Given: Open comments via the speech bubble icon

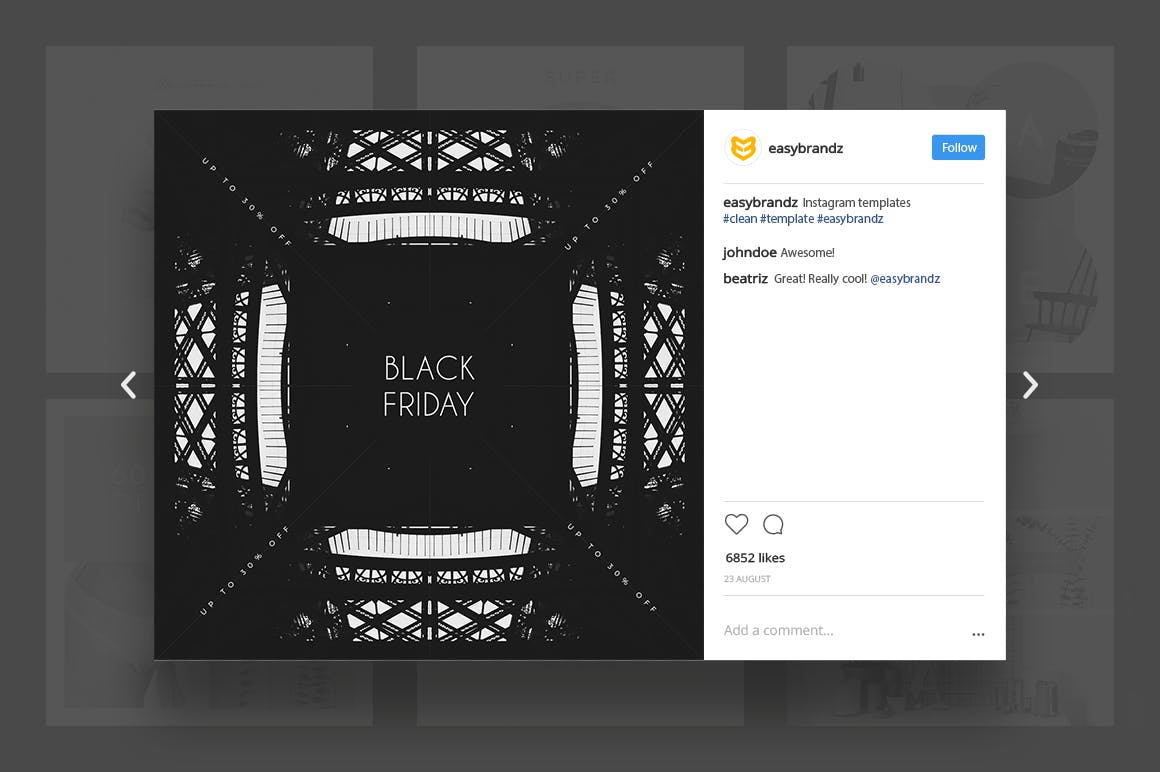Looking at the screenshot, I should tap(773, 524).
